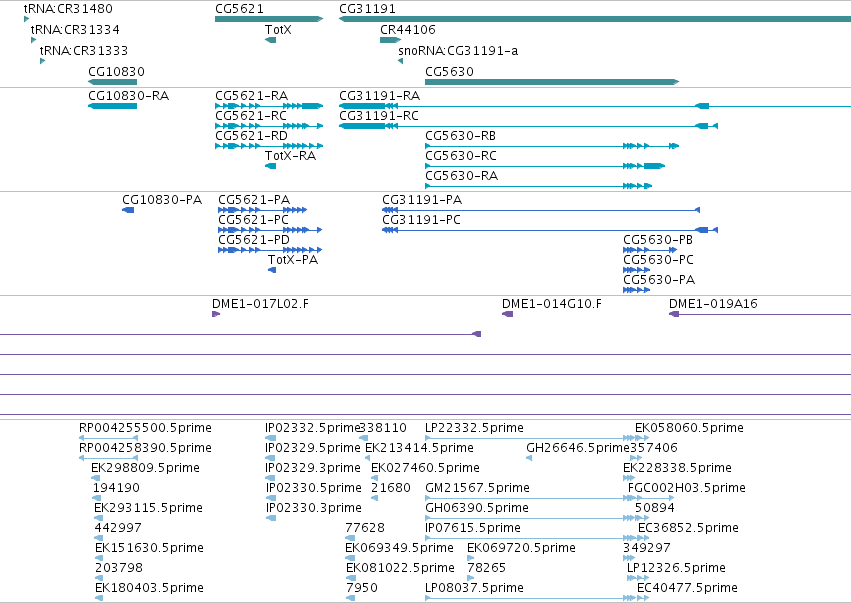Screen dimensions: 851x603
Task: Select EST IP07615.5prime
Action: click(x=537, y=539)
